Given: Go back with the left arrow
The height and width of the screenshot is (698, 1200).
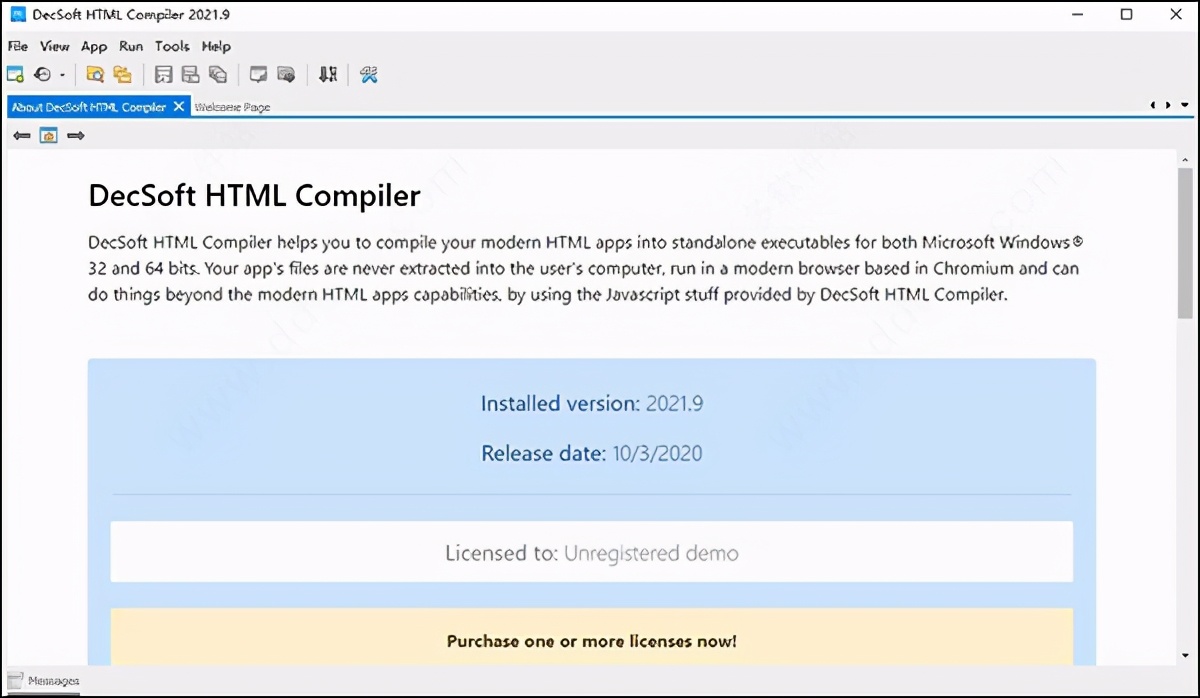Looking at the screenshot, I should 22,135.
